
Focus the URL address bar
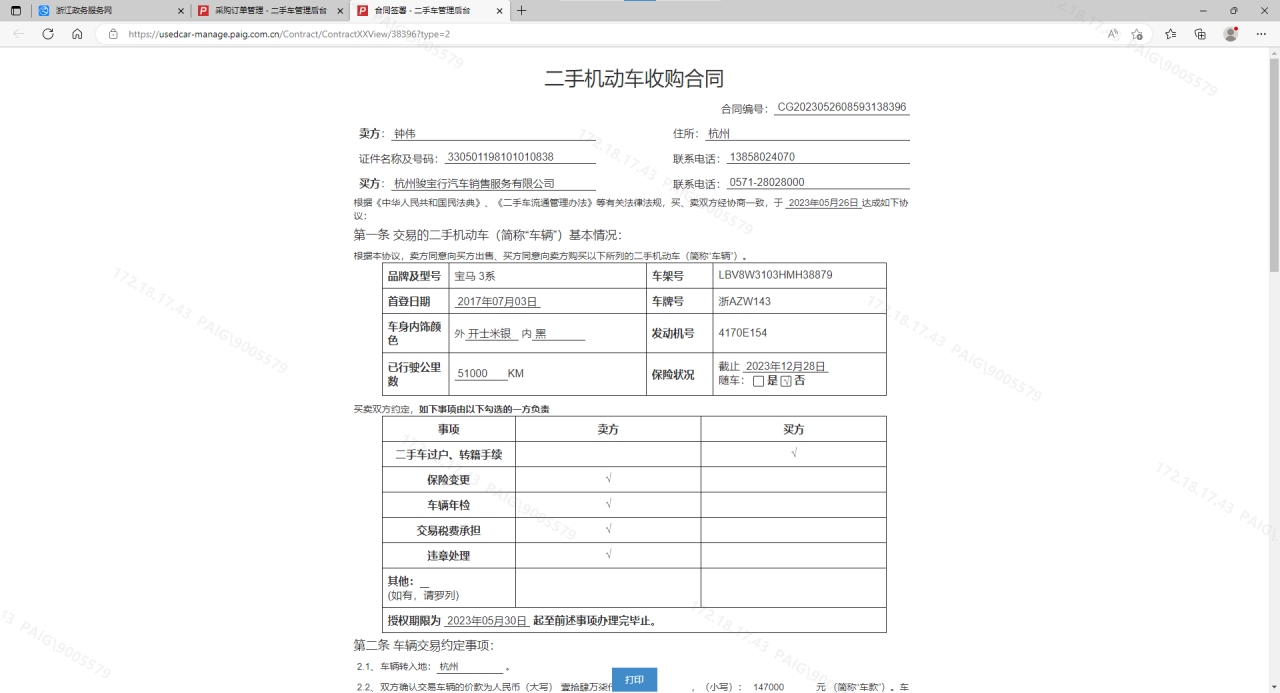(600, 33)
